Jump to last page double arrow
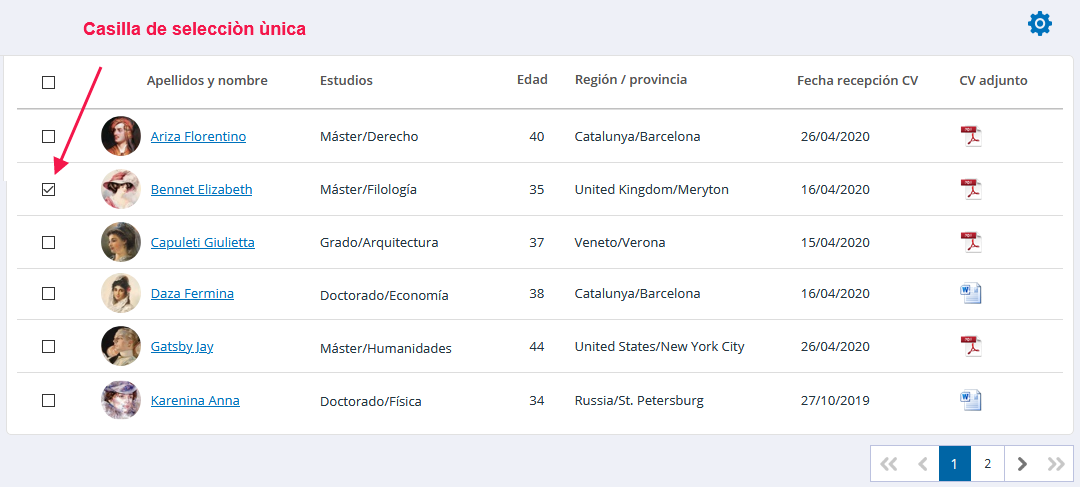The height and width of the screenshot is (488, 1080). pos(1056,464)
